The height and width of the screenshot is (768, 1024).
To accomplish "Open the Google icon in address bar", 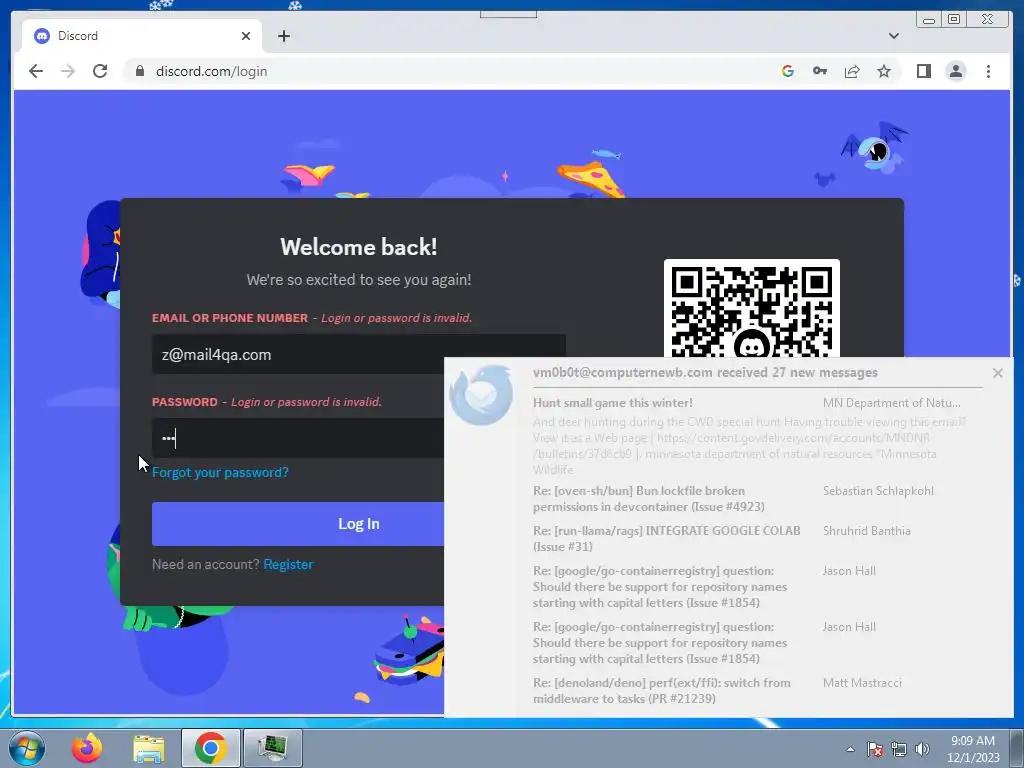I will pos(788,71).
